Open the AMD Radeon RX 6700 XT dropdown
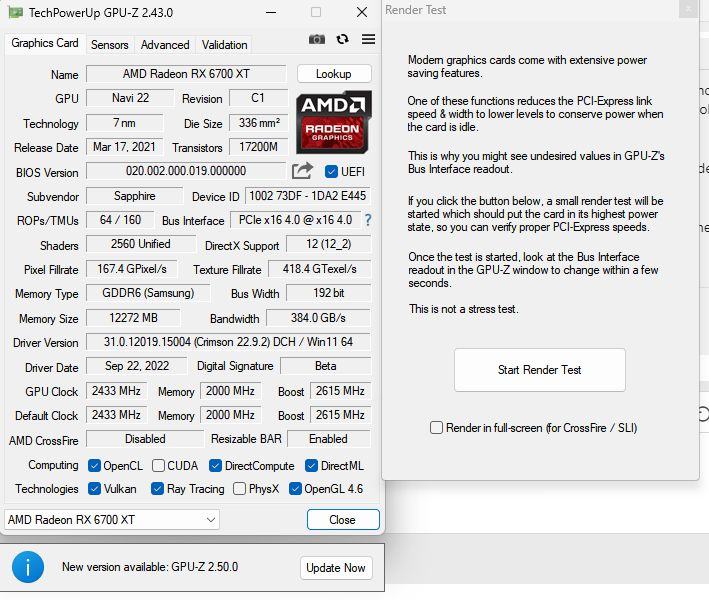 pyautogui.click(x=112, y=520)
